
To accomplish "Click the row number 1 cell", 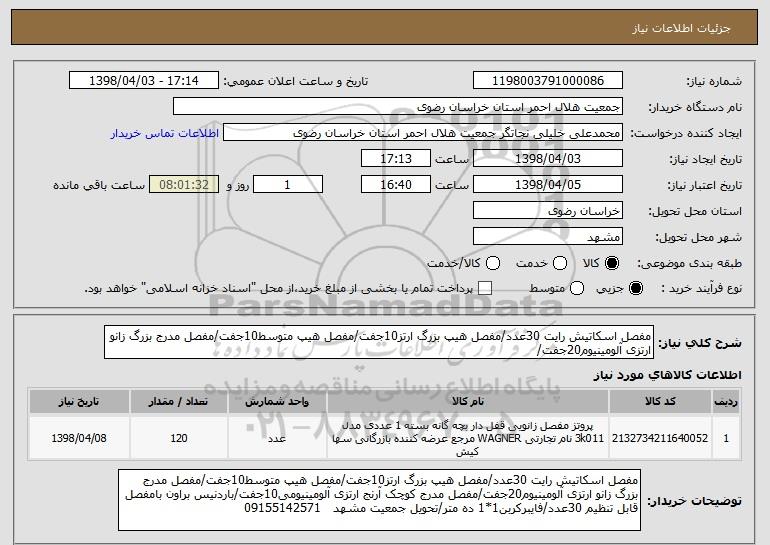I will pyautogui.click(x=726, y=438).
